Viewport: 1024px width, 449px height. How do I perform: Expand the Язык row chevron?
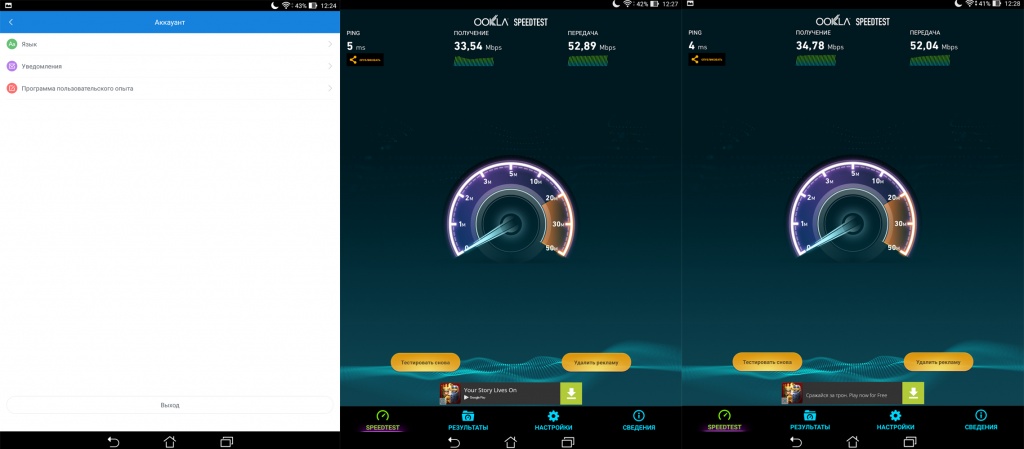(330, 44)
